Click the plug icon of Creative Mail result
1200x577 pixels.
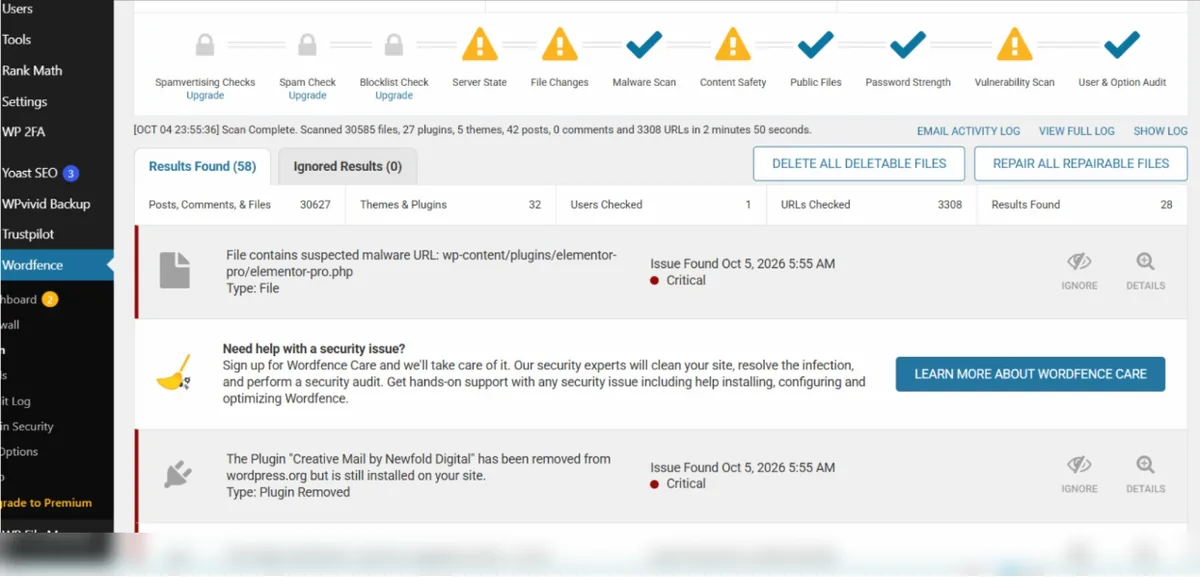(177, 474)
